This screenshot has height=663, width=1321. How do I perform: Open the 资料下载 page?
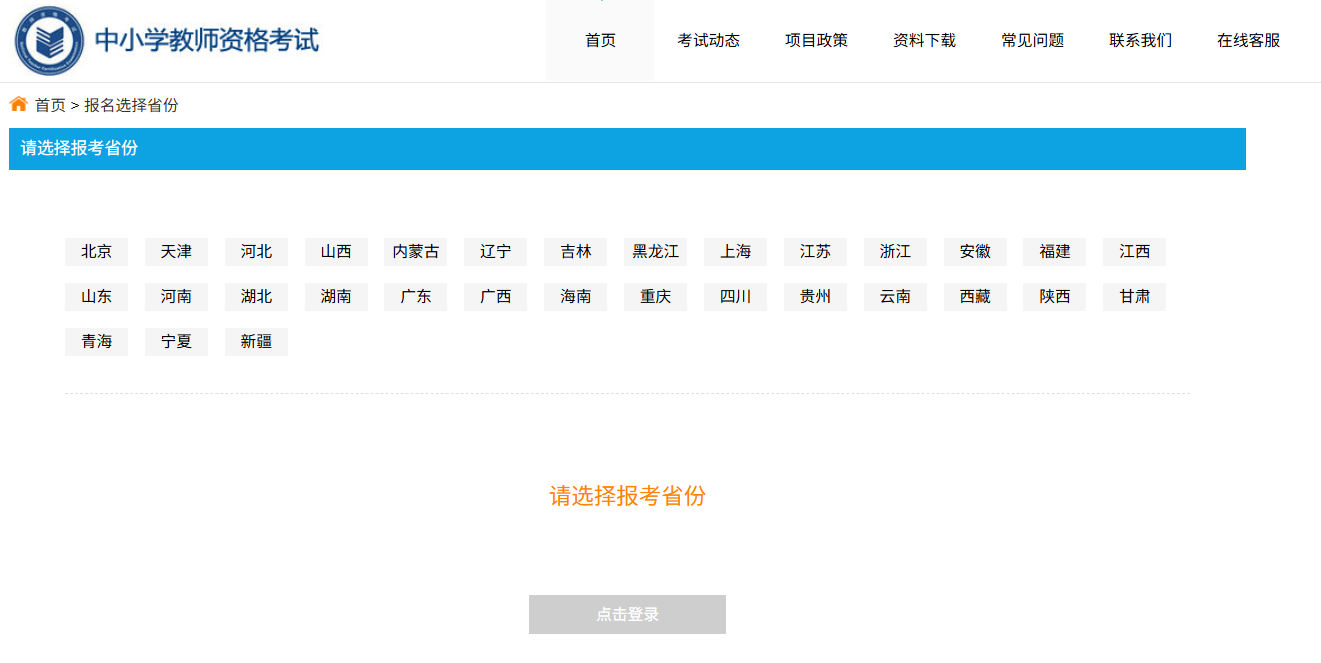click(x=924, y=41)
